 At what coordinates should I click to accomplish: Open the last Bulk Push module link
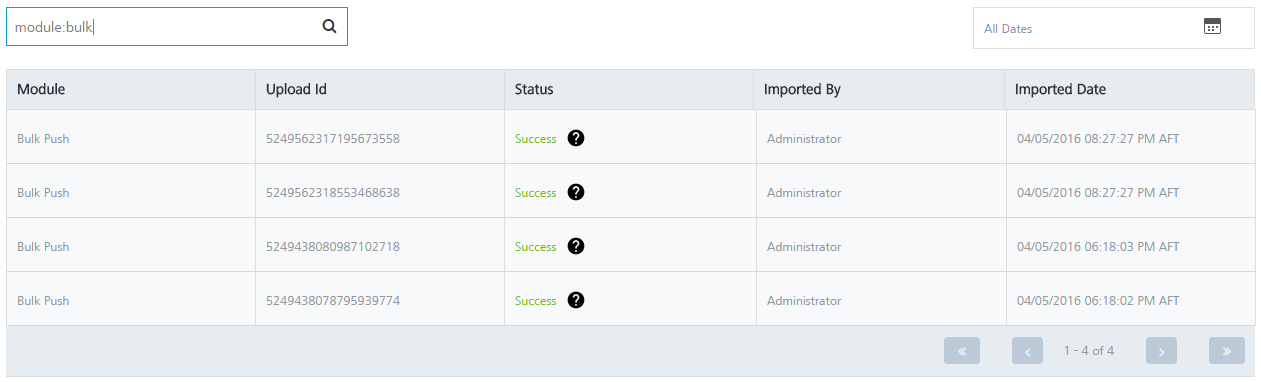[x=43, y=301]
